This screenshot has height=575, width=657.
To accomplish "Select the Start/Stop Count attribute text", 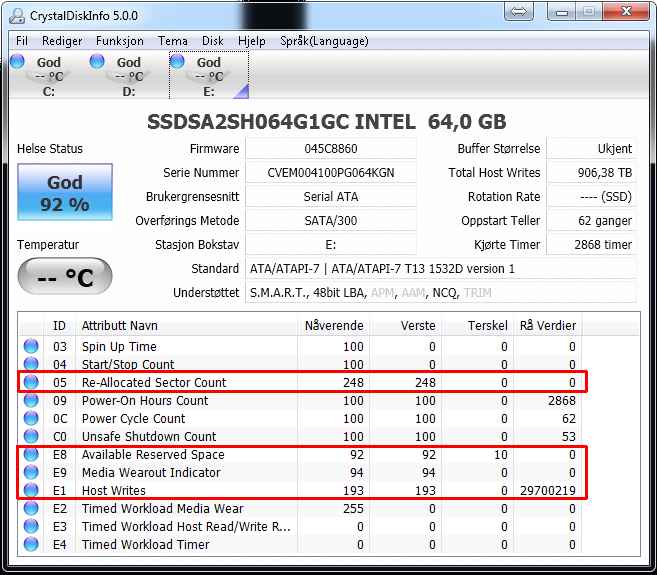I will [x=128, y=365].
